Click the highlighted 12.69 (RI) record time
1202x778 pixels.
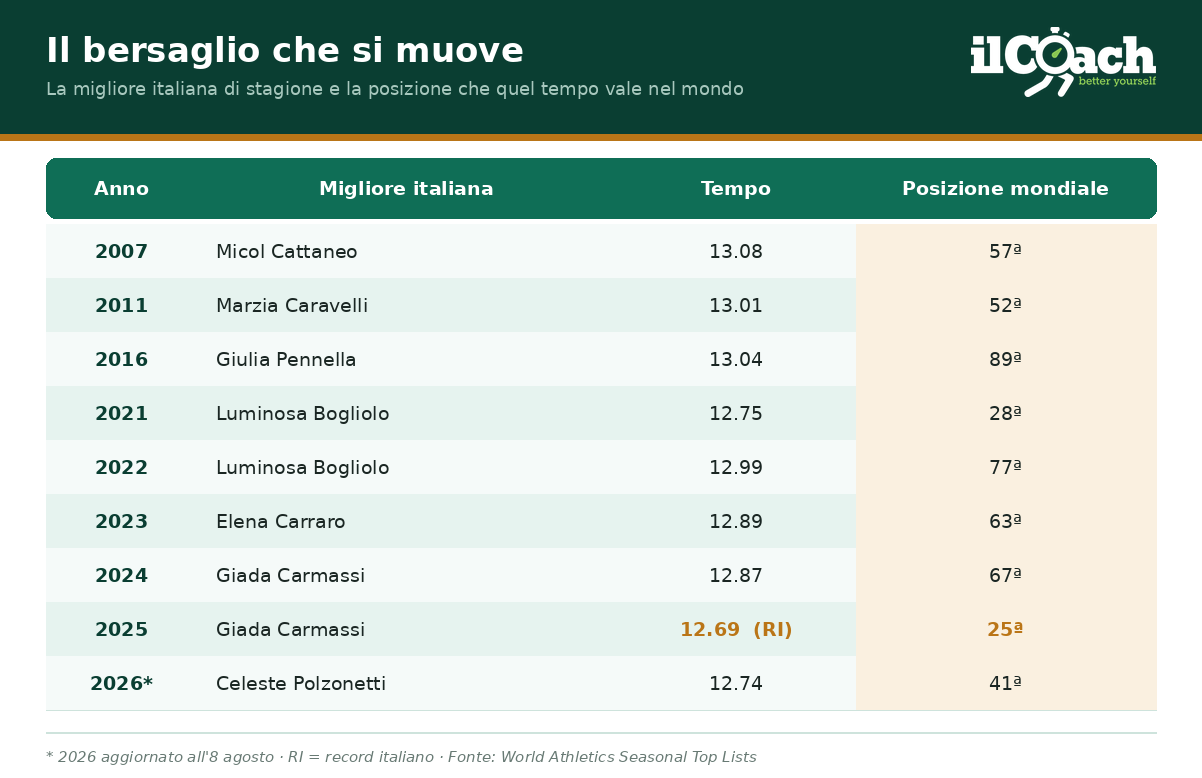click(736, 630)
